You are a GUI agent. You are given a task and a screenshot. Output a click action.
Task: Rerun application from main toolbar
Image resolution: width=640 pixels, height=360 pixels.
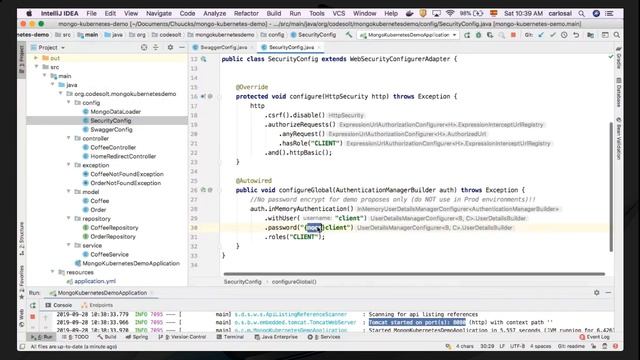467,35
